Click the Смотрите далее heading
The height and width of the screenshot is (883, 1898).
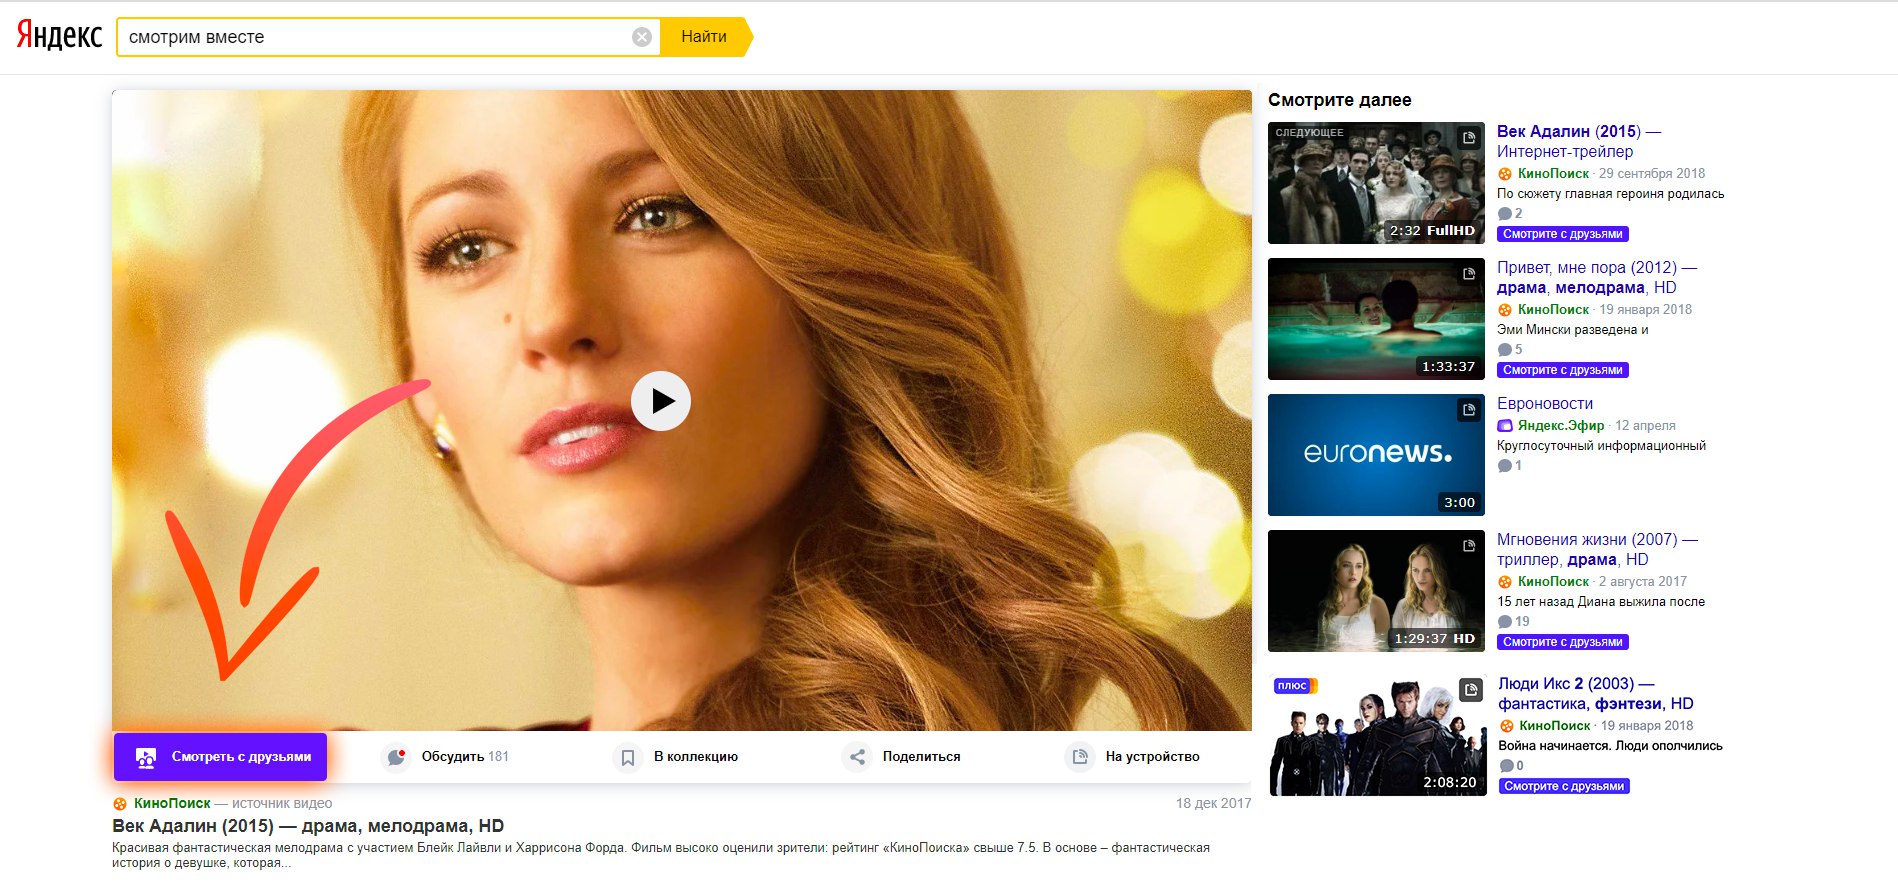coord(1340,100)
